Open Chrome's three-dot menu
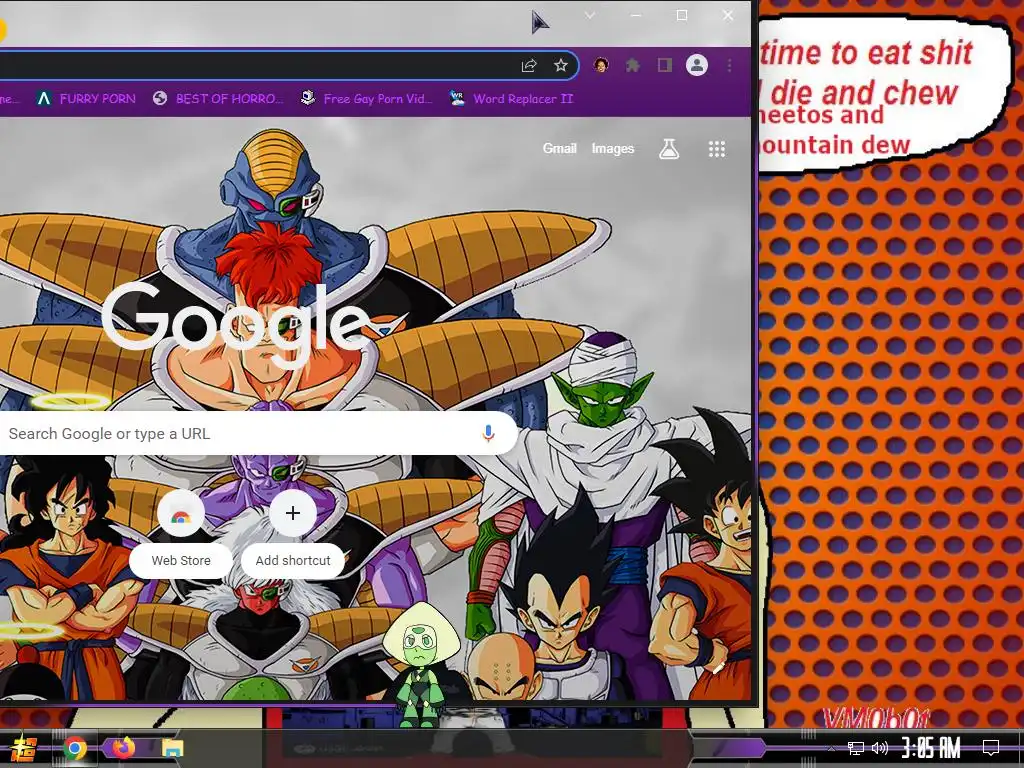This screenshot has width=1024, height=768. click(729, 65)
